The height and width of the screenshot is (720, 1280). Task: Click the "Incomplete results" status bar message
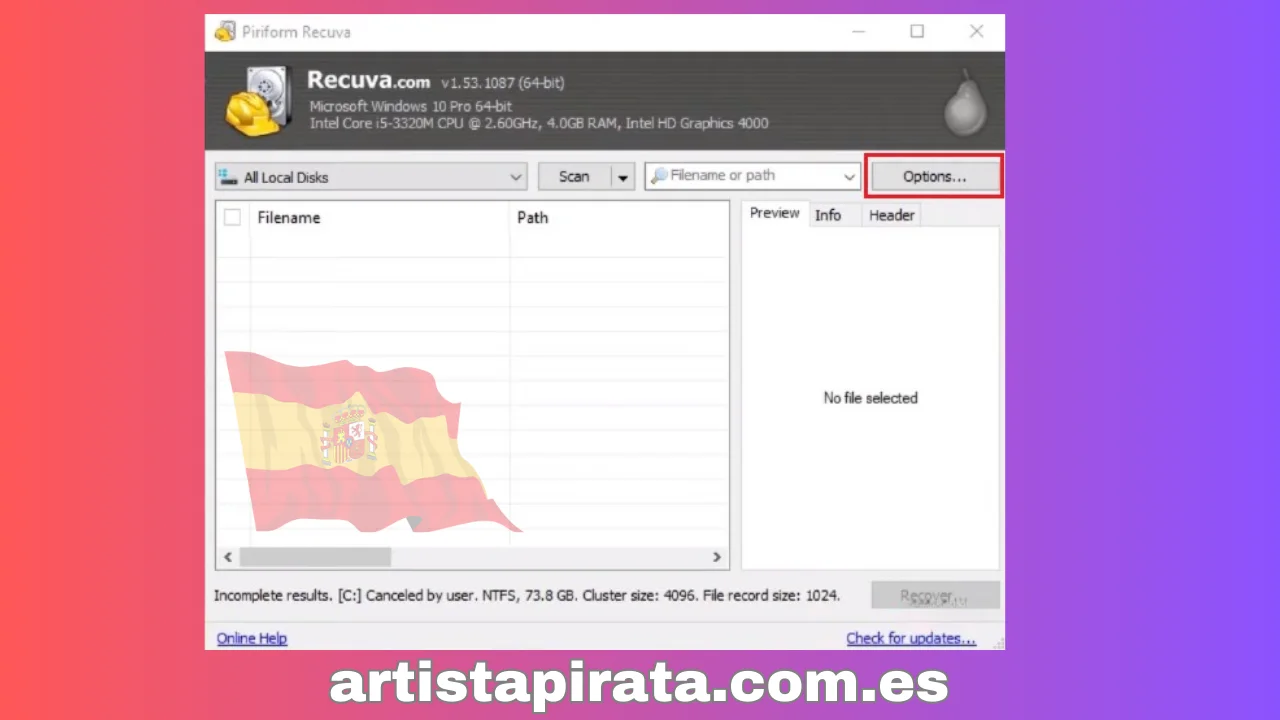pyautogui.click(x=527, y=595)
